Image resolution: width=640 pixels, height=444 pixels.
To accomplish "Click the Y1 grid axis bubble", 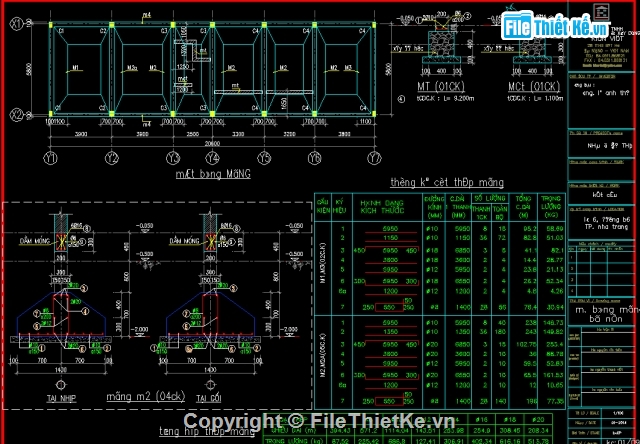I will tap(51, 158).
